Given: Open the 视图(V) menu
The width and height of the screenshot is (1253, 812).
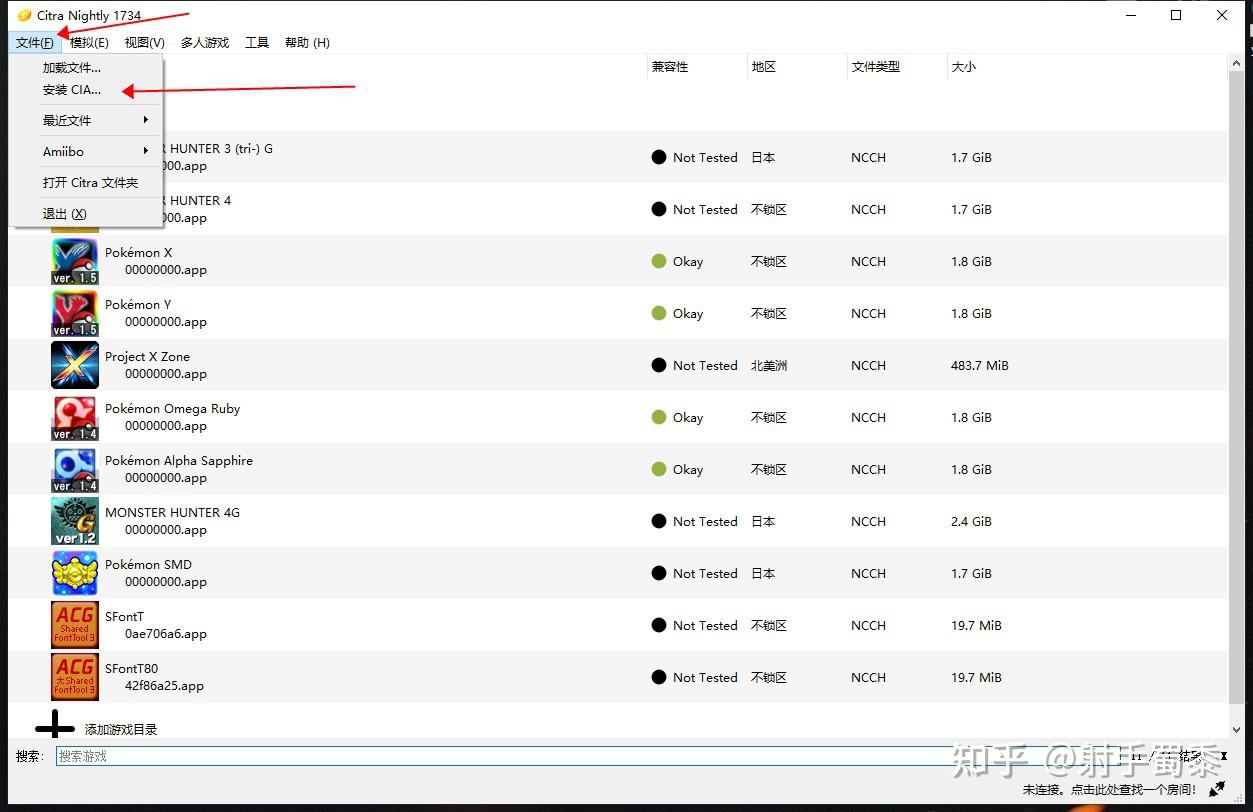Looking at the screenshot, I should tap(144, 42).
